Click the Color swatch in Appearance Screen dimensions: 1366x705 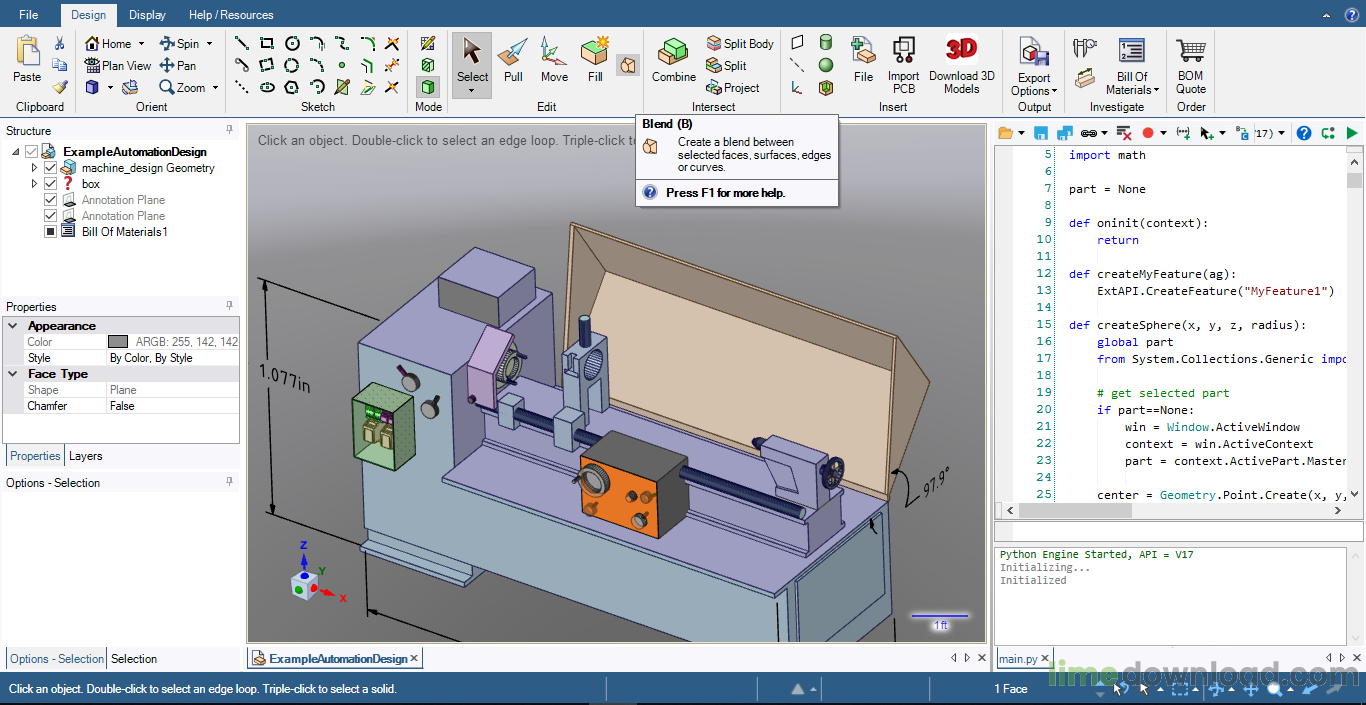[x=118, y=342]
